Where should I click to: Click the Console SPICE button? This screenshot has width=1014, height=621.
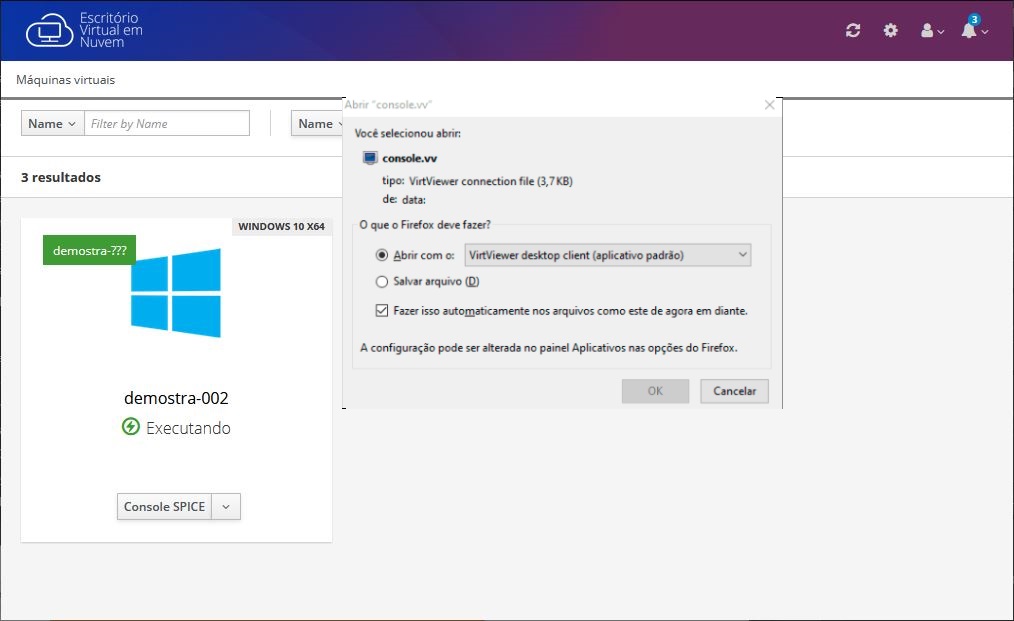coord(164,507)
